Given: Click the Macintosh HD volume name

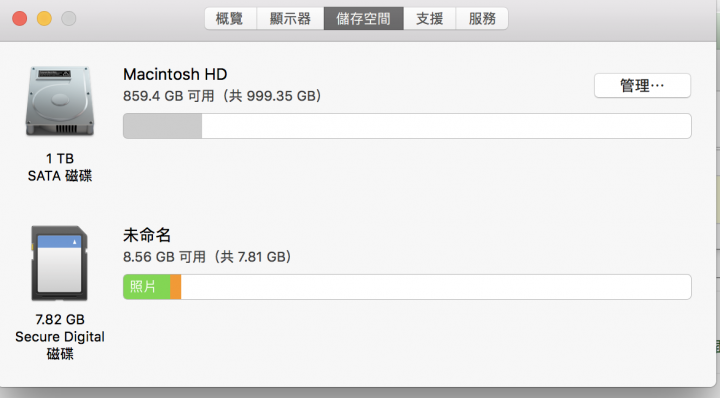Looking at the screenshot, I should (x=175, y=74).
